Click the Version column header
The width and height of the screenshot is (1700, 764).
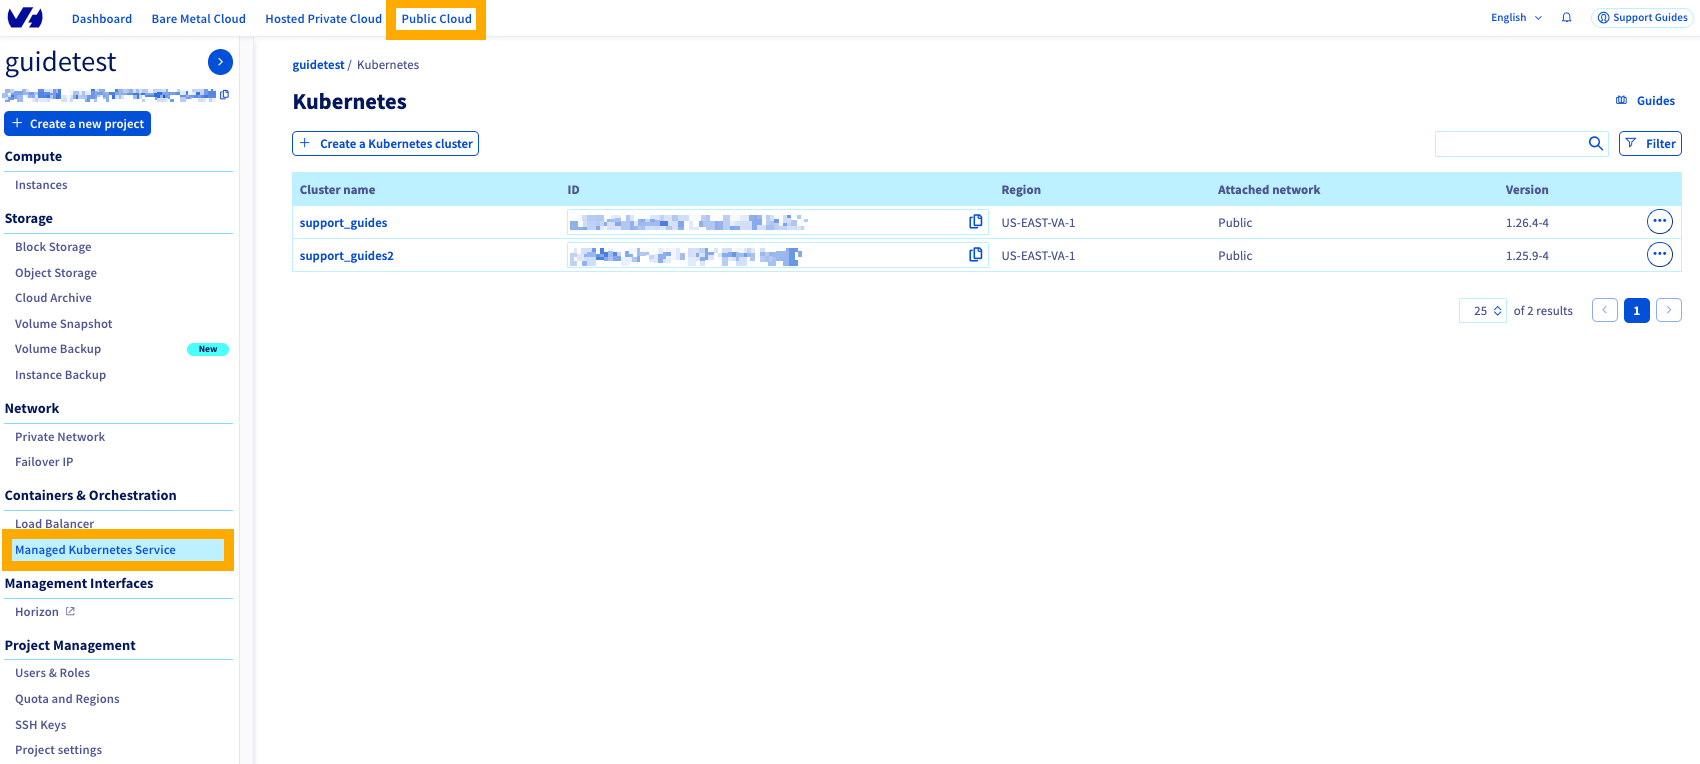[x=1527, y=190]
